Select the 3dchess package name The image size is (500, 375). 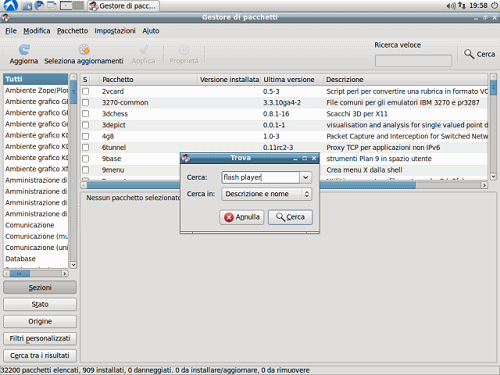coord(115,114)
